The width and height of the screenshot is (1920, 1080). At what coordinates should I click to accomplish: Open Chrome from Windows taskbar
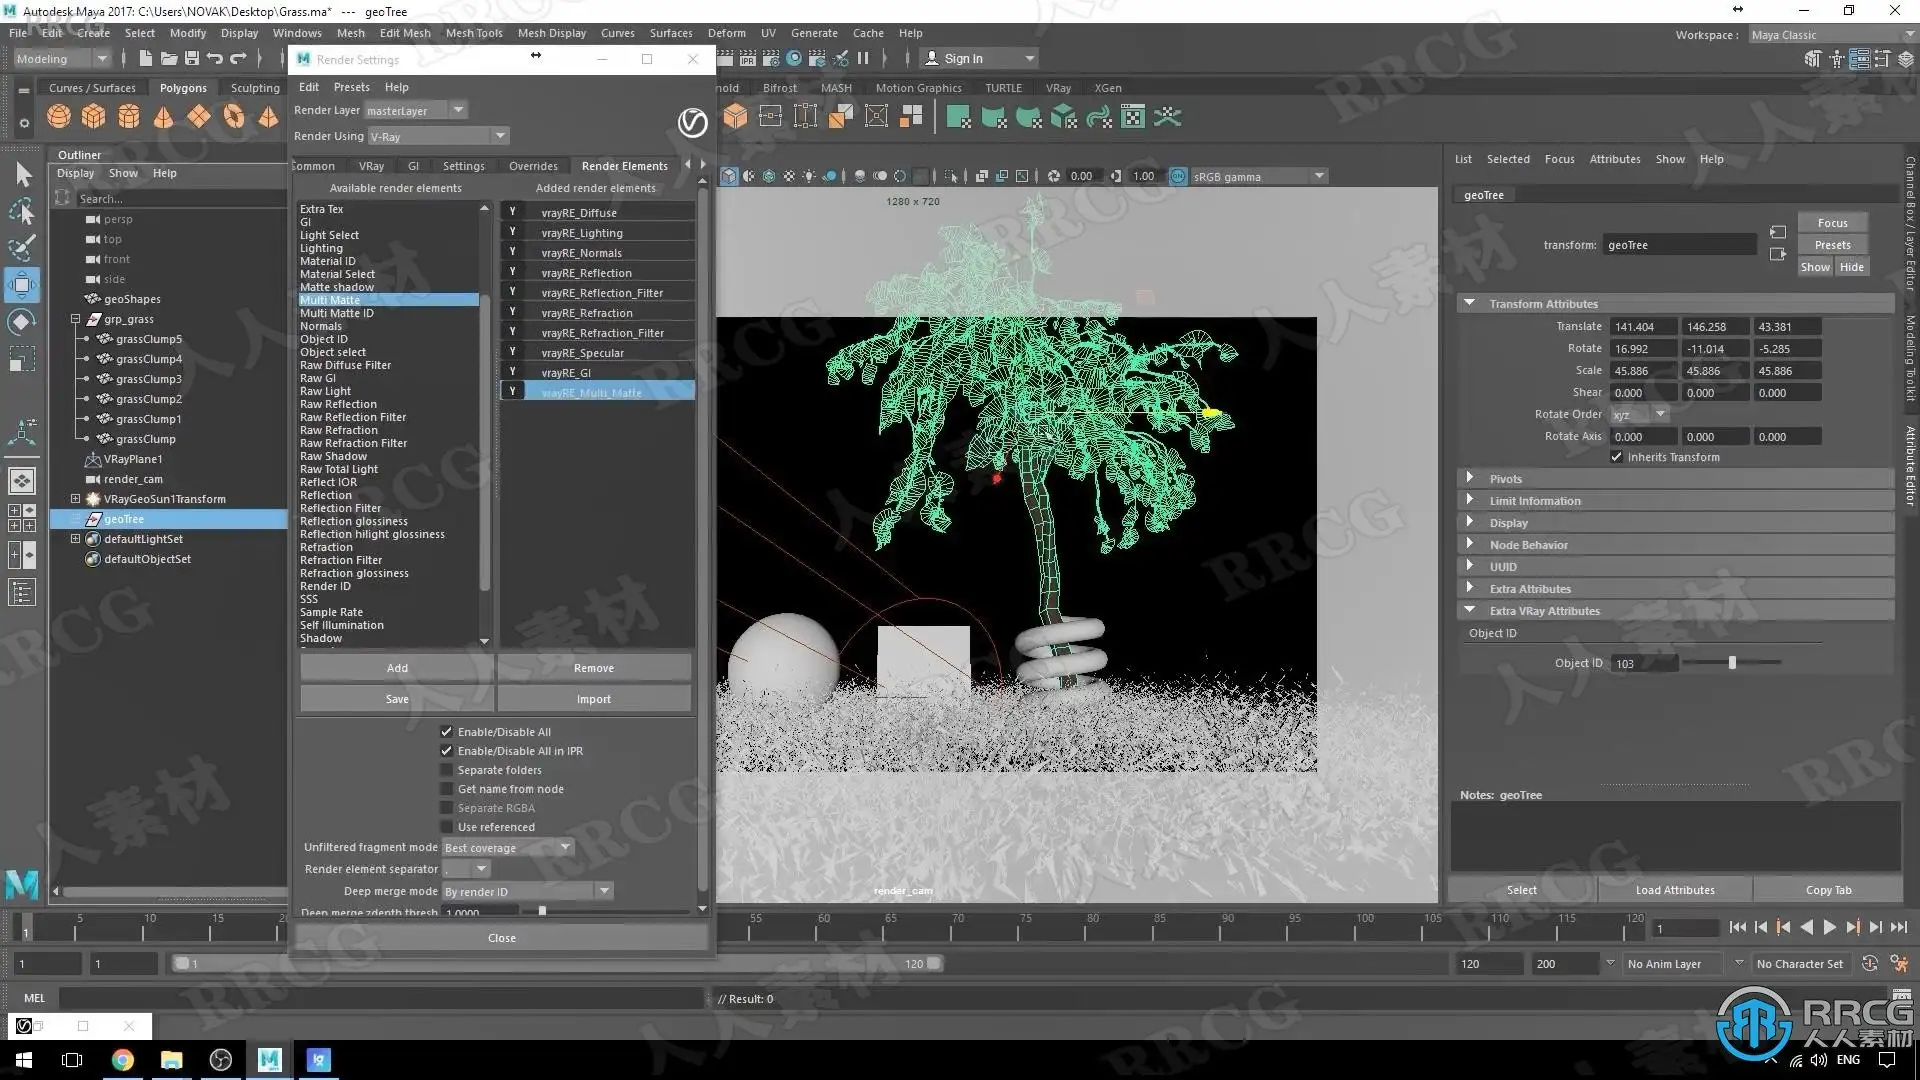(x=122, y=1060)
